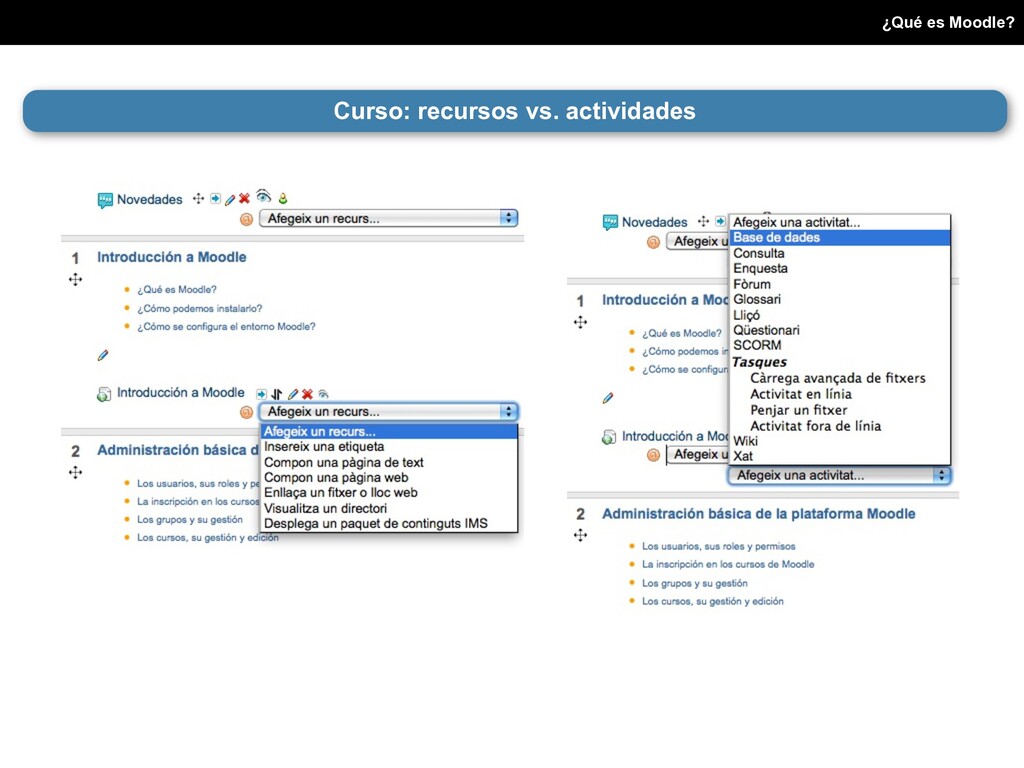The width and height of the screenshot is (1024, 768).
Task: Choose 'Activitat en línia' task
Action: (x=840, y=394)
